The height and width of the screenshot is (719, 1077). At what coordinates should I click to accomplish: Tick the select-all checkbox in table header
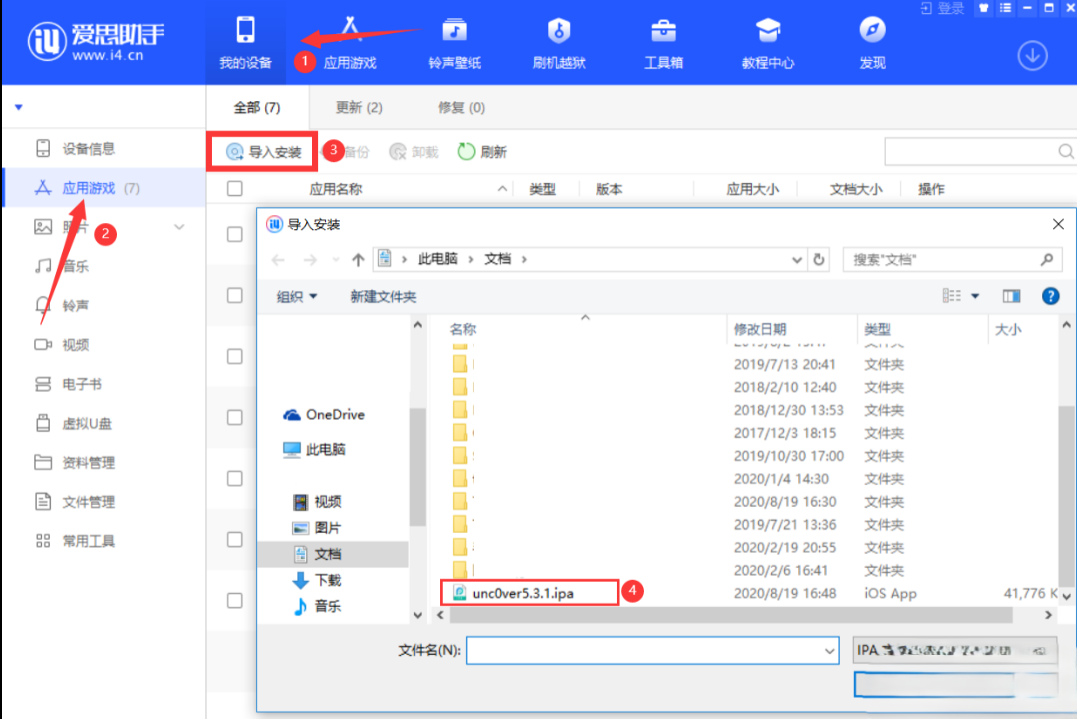coord(234,188)
